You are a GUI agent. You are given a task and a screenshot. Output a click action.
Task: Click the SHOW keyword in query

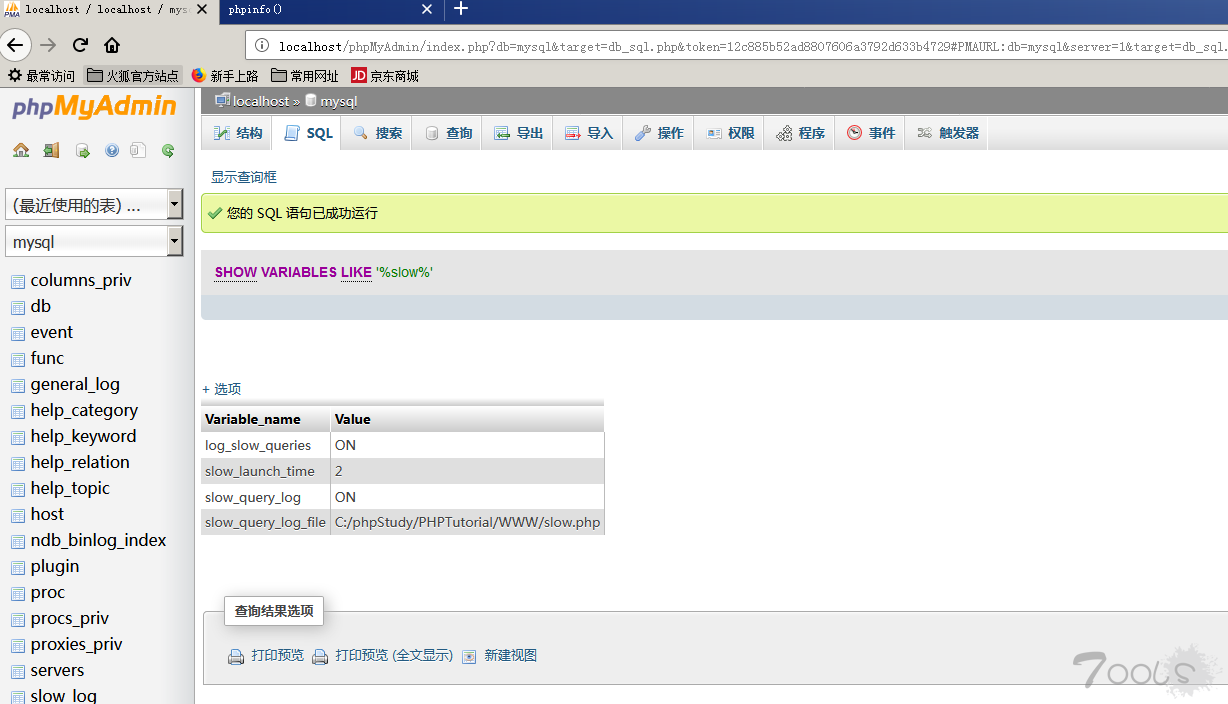click(x=236, y=272)
